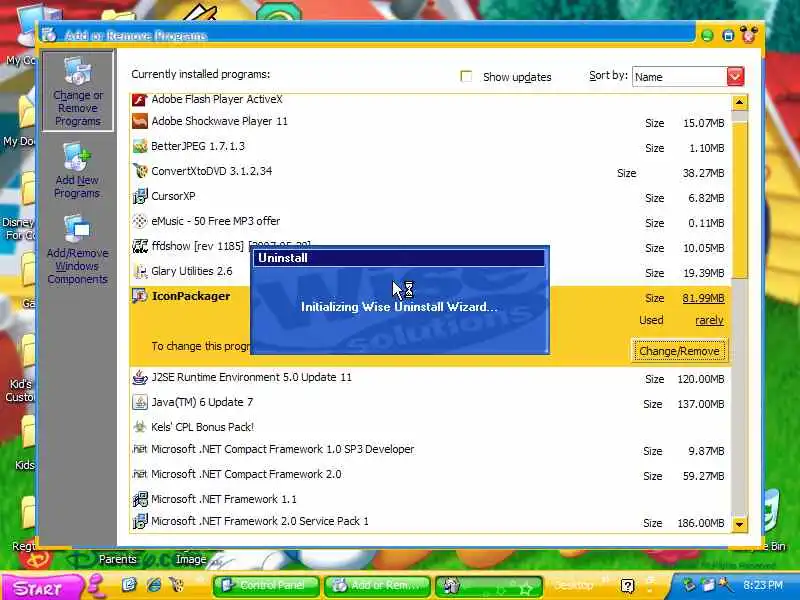This screenshot has width=800, height=600.
Task: Click the .NET Compact Framework 1.0 icon
Action: tap(140, 449)
